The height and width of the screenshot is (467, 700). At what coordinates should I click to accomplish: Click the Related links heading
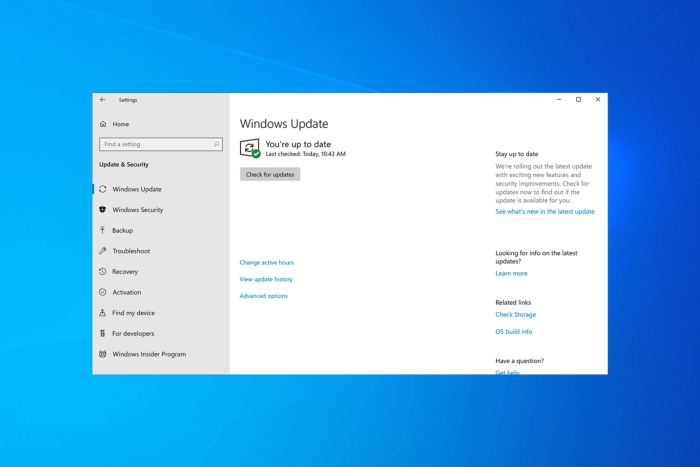[x=513, y=302]
